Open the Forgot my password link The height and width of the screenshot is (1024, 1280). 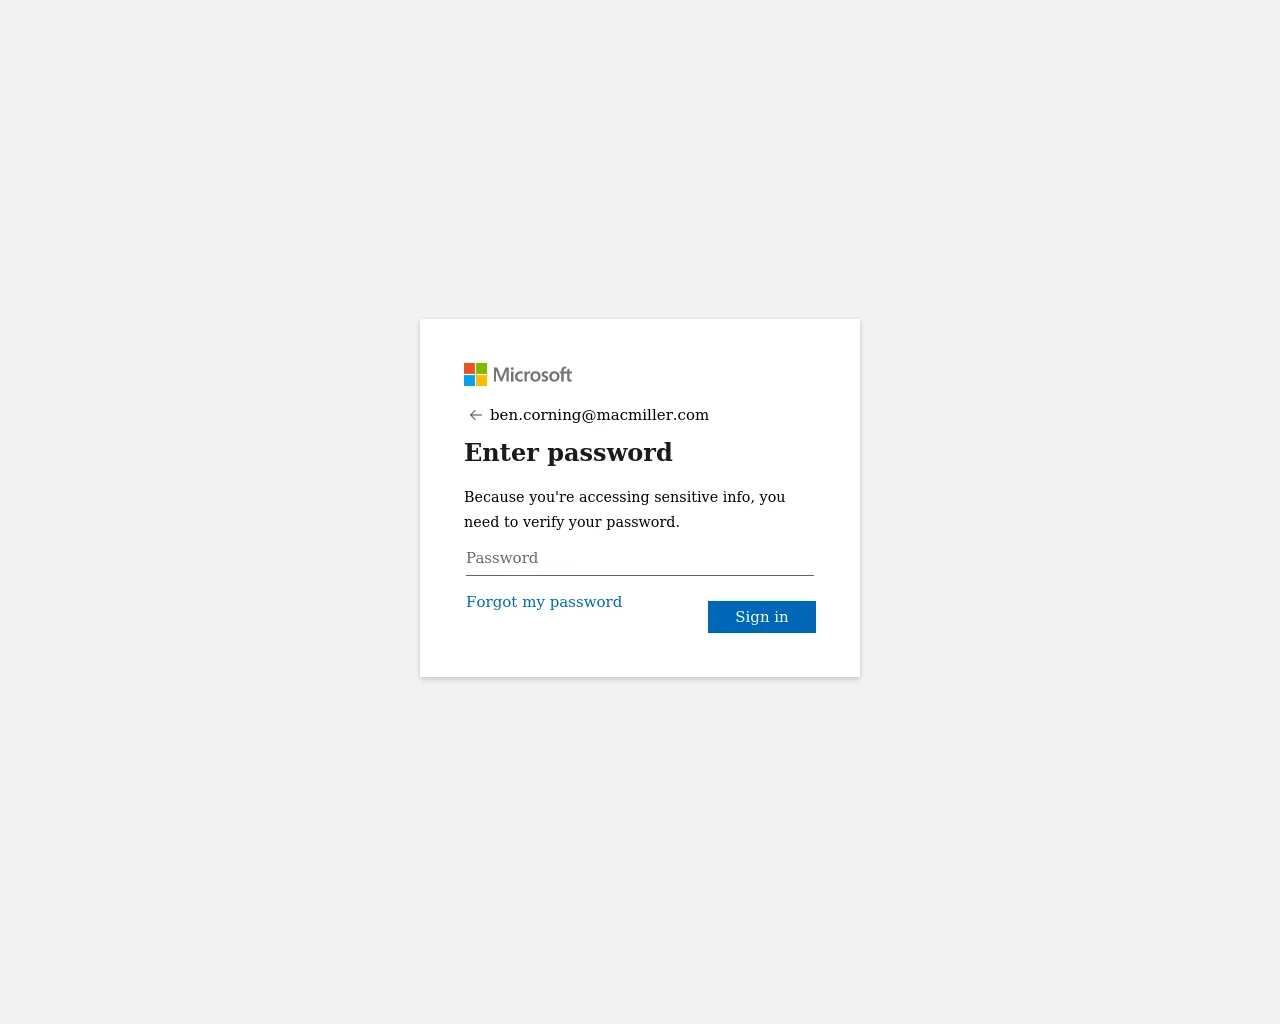tap(544, 602)
